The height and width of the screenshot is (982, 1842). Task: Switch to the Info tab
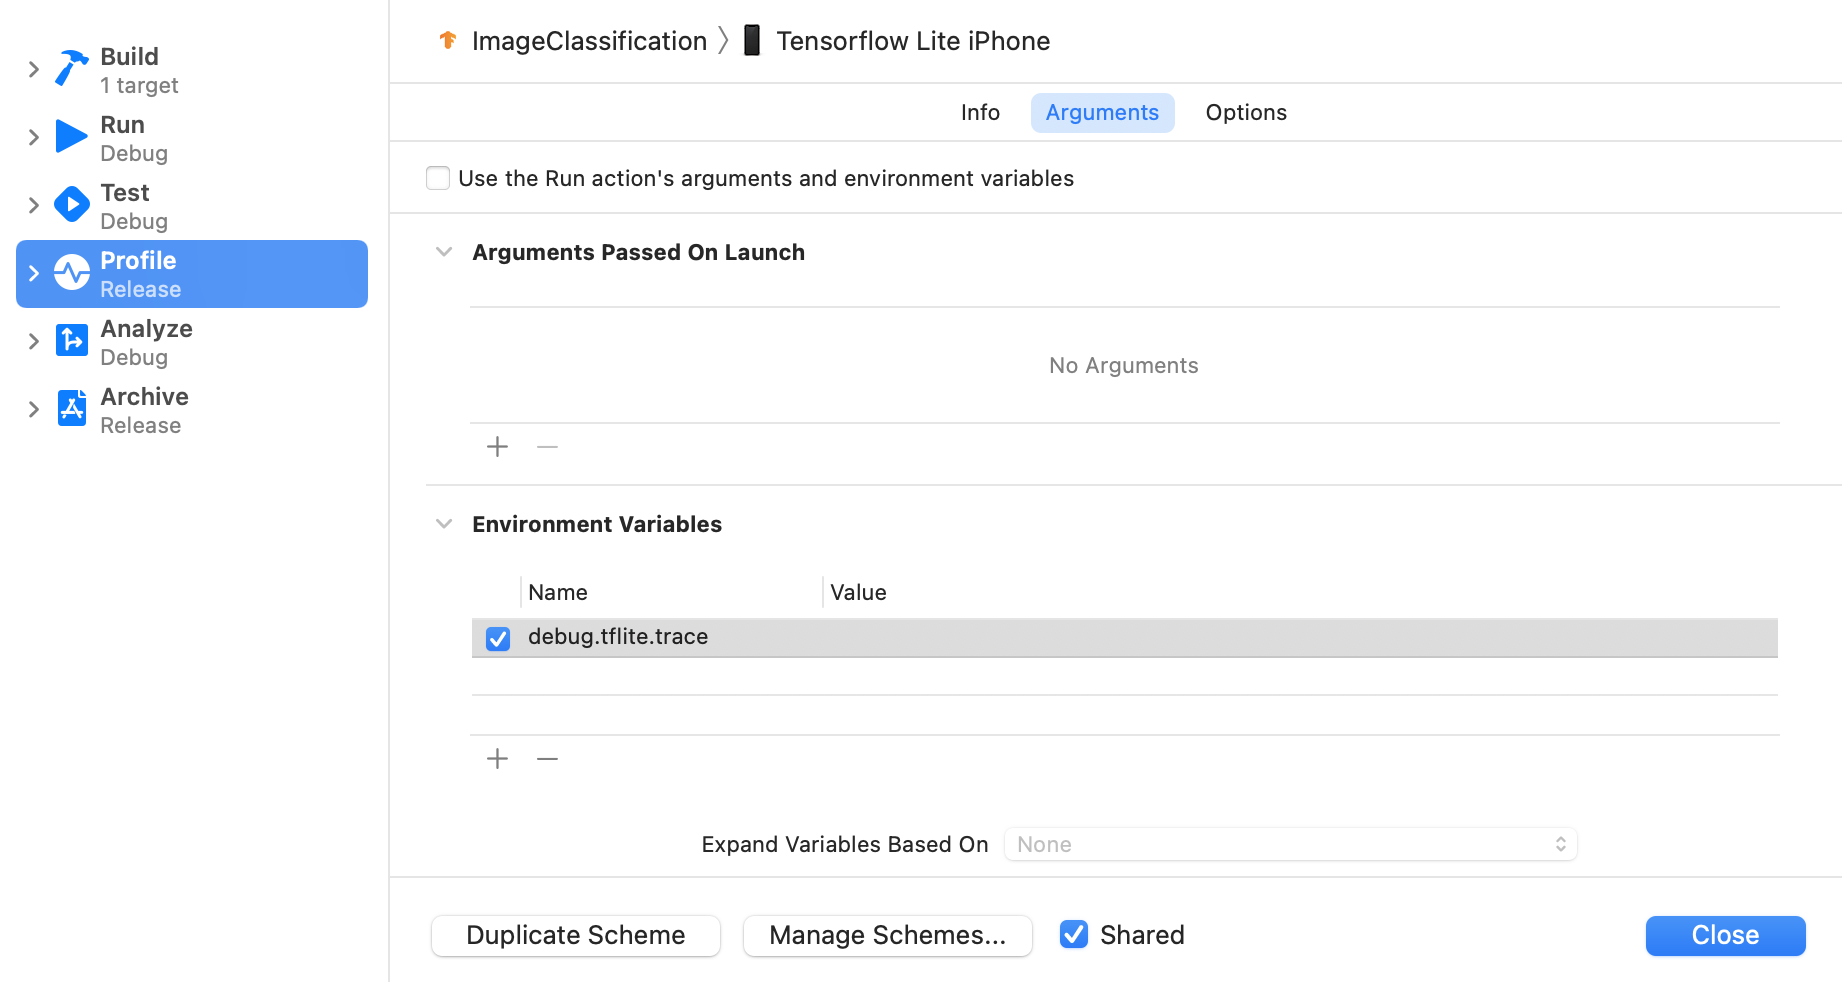point(979,112)
